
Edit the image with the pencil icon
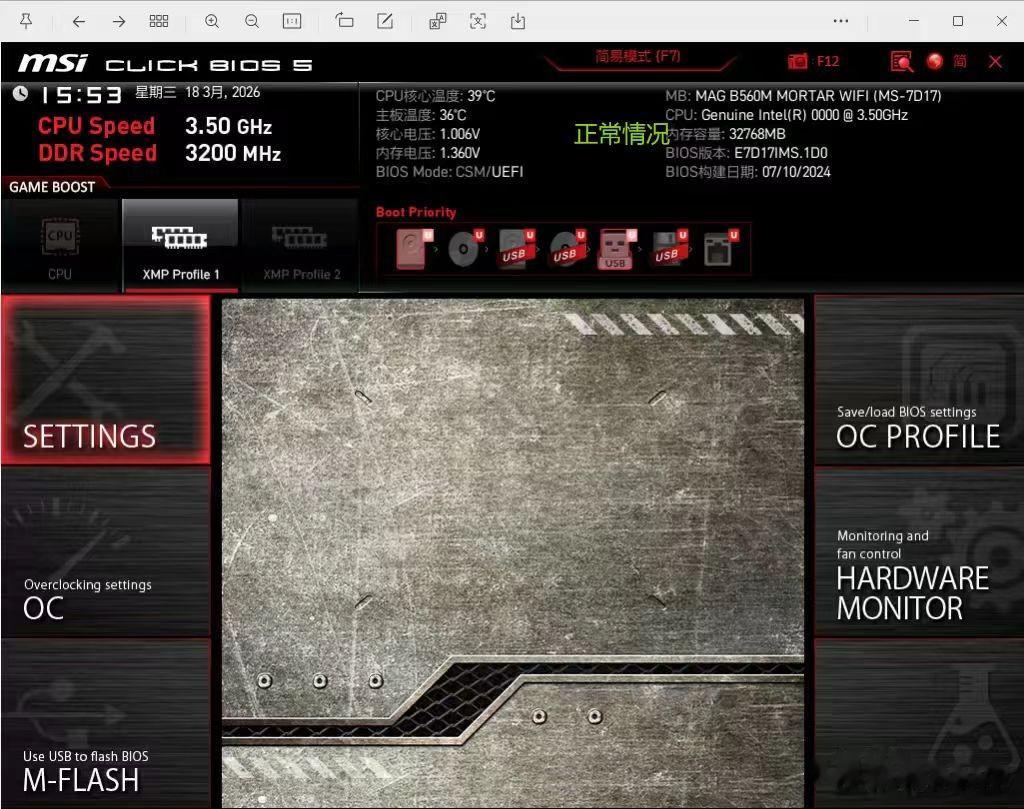click(385, 21)
